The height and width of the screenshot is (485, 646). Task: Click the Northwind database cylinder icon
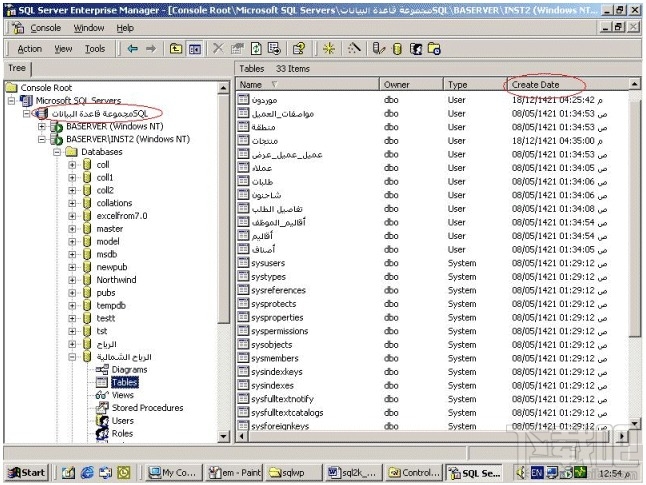tap(87, 280)
